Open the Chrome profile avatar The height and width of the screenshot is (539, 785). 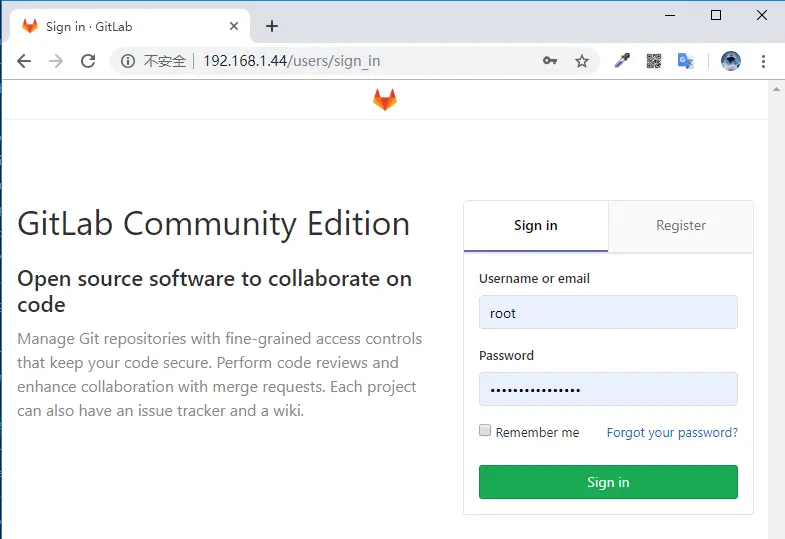pos(730,61)
